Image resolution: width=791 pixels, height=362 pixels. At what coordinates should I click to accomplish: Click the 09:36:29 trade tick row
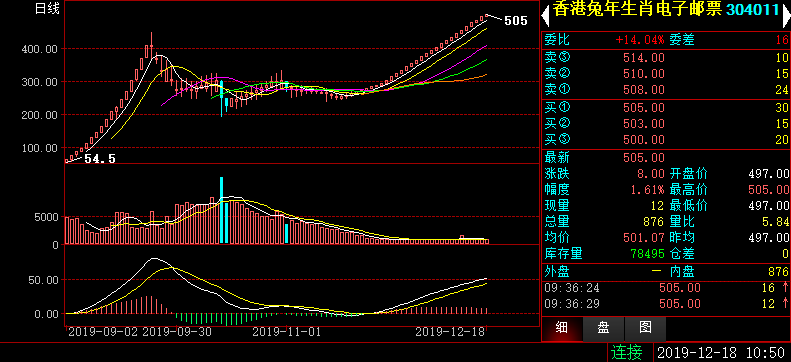point(666,304)
